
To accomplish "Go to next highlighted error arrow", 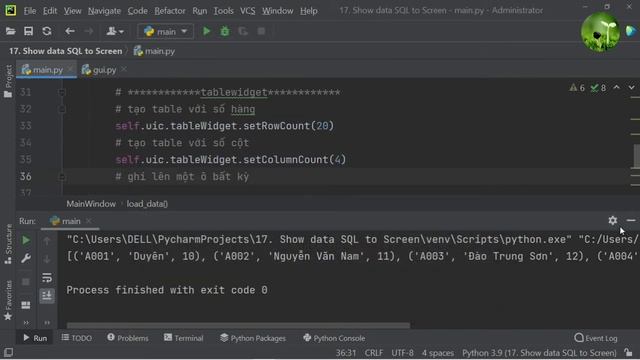I will pos(631,87).
